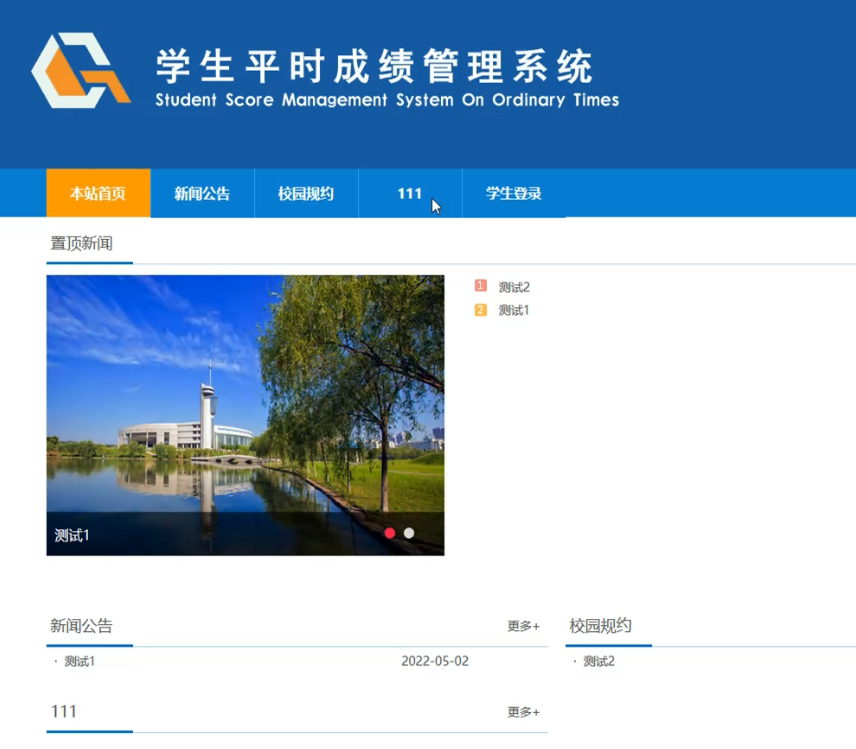Screen dimensions: 856x749
Task: Select the red carousel indicator dot
Action: click(x=390, y=533)
